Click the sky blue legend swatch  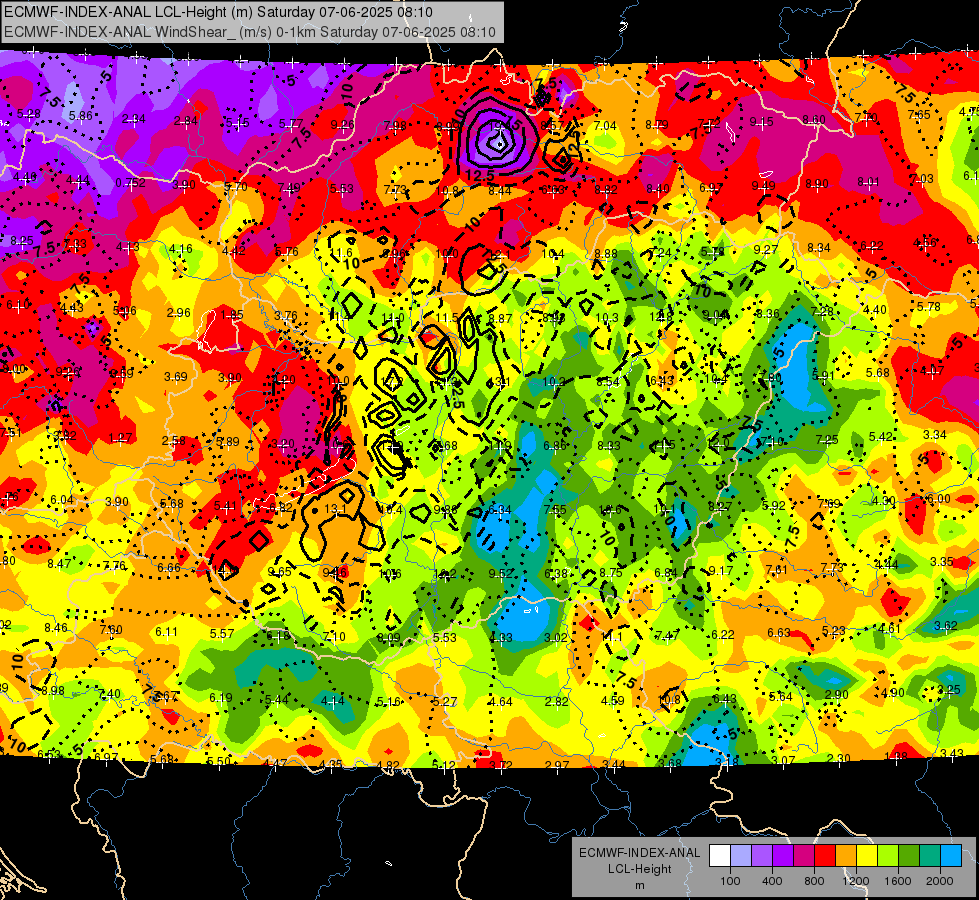point(952,856)
